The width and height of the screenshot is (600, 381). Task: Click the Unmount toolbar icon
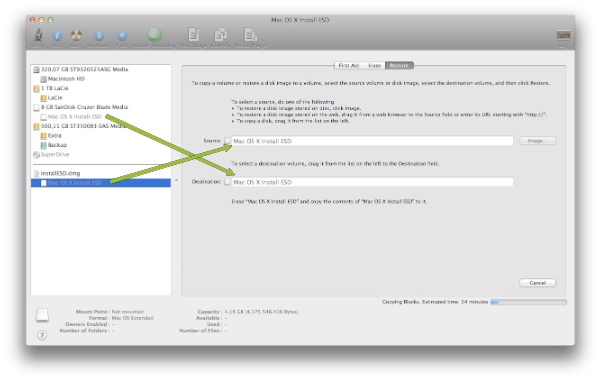99,36
